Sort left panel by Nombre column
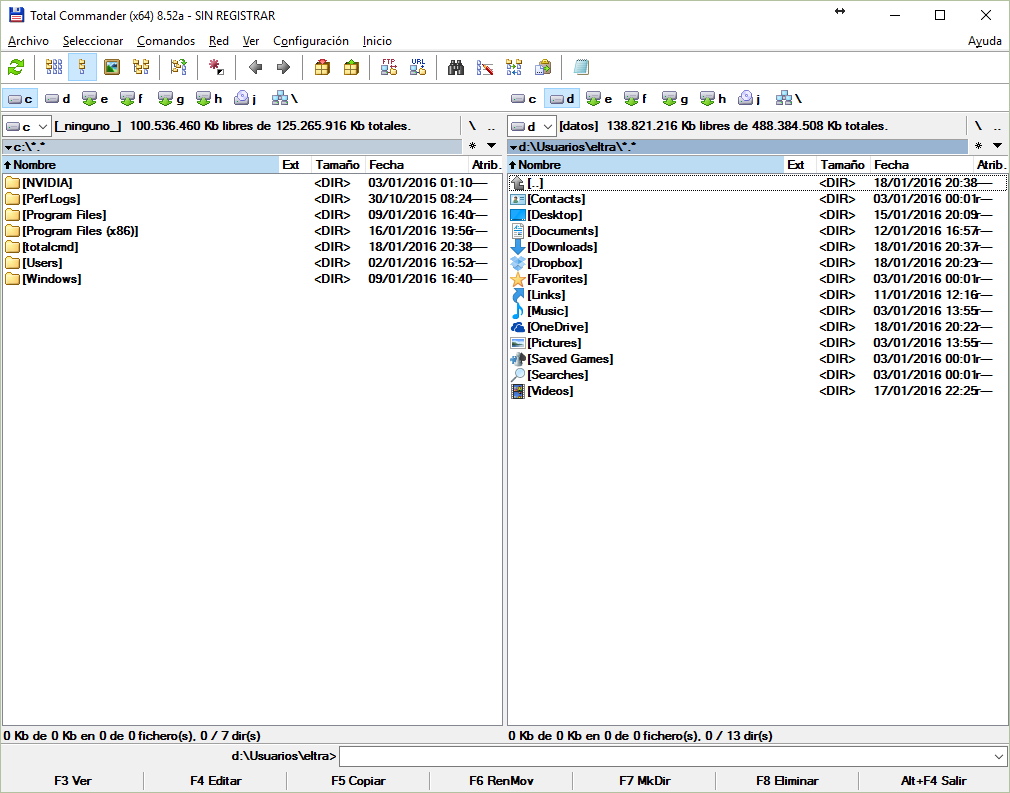 [140, 165]
